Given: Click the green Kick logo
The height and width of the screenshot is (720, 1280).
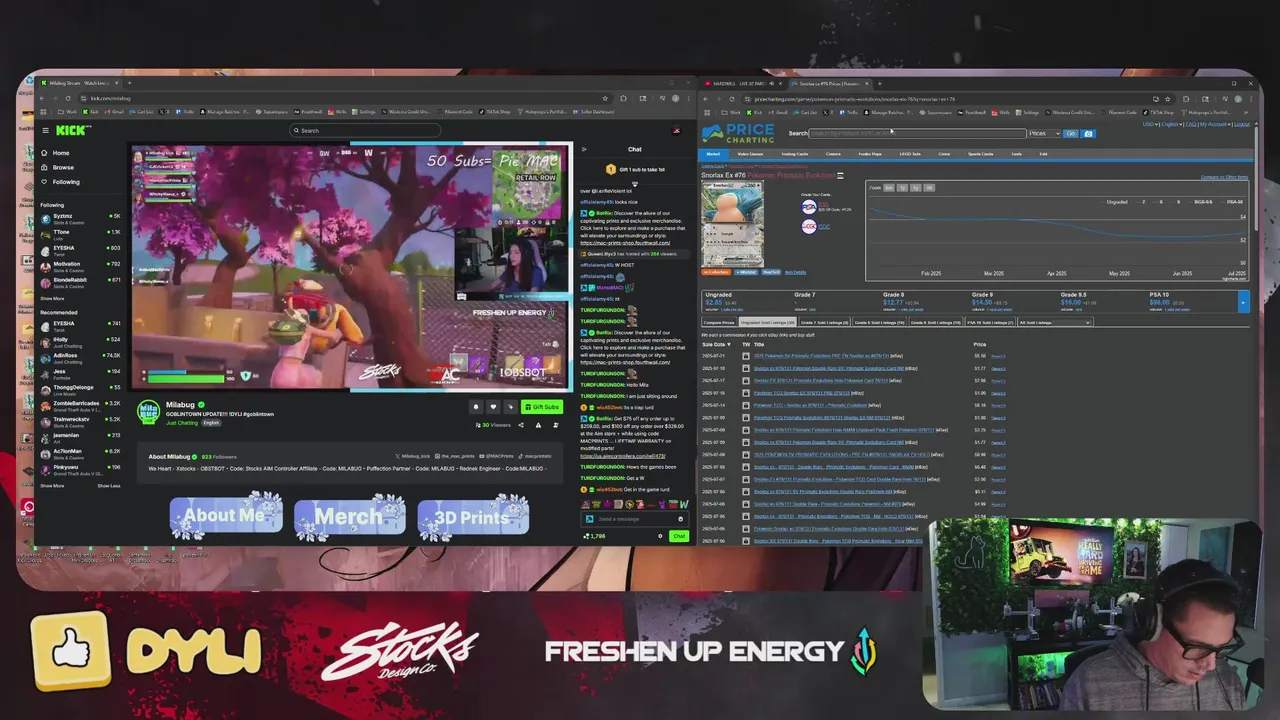Looking at the screenshot, I should 73,130.
